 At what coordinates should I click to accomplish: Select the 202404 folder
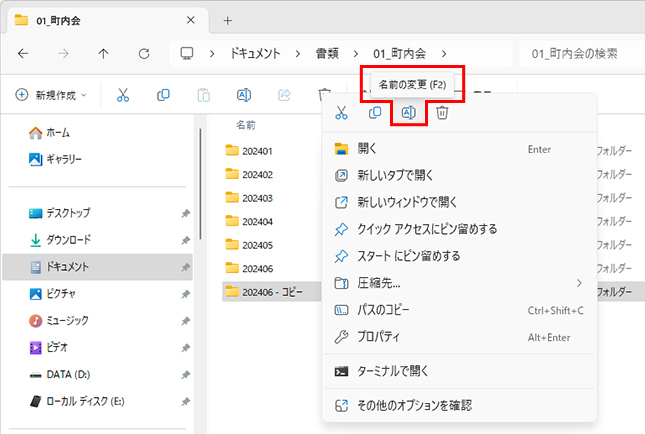pyautogui.click(x=249, y=221)
